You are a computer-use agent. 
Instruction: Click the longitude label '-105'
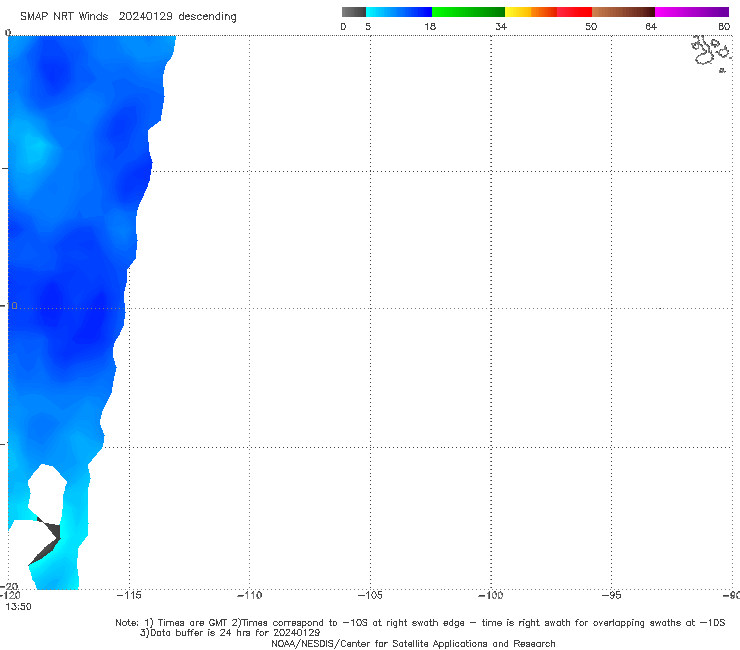(370, 595)
